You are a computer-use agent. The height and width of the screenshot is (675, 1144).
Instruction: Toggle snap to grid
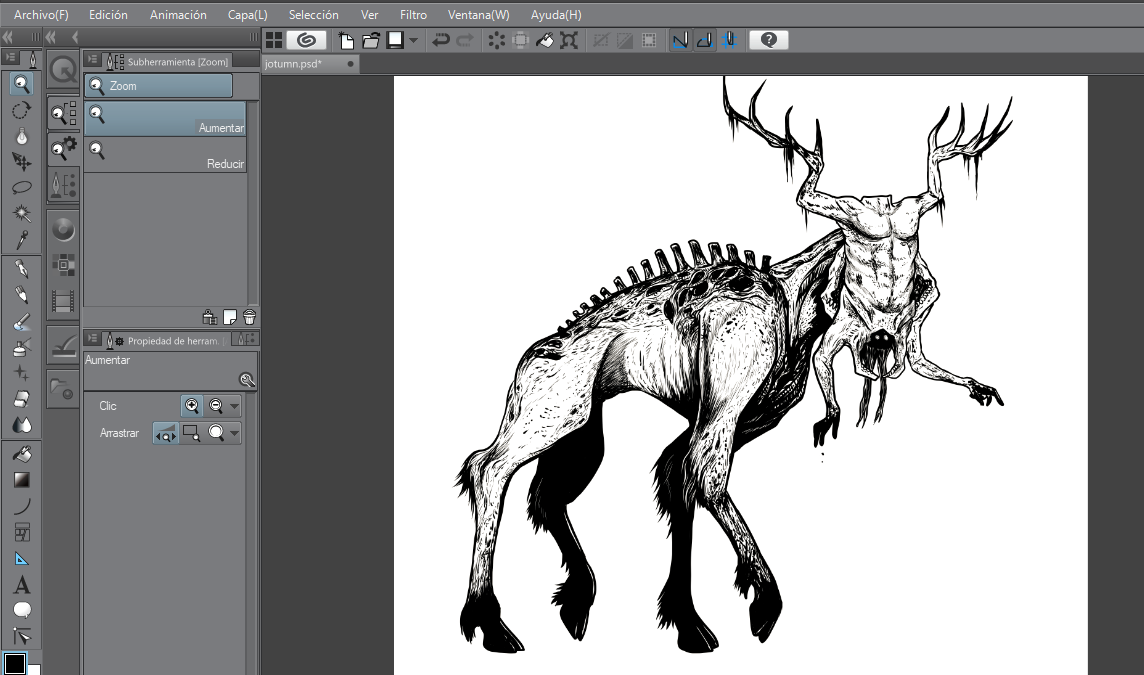tap(729, 40)
